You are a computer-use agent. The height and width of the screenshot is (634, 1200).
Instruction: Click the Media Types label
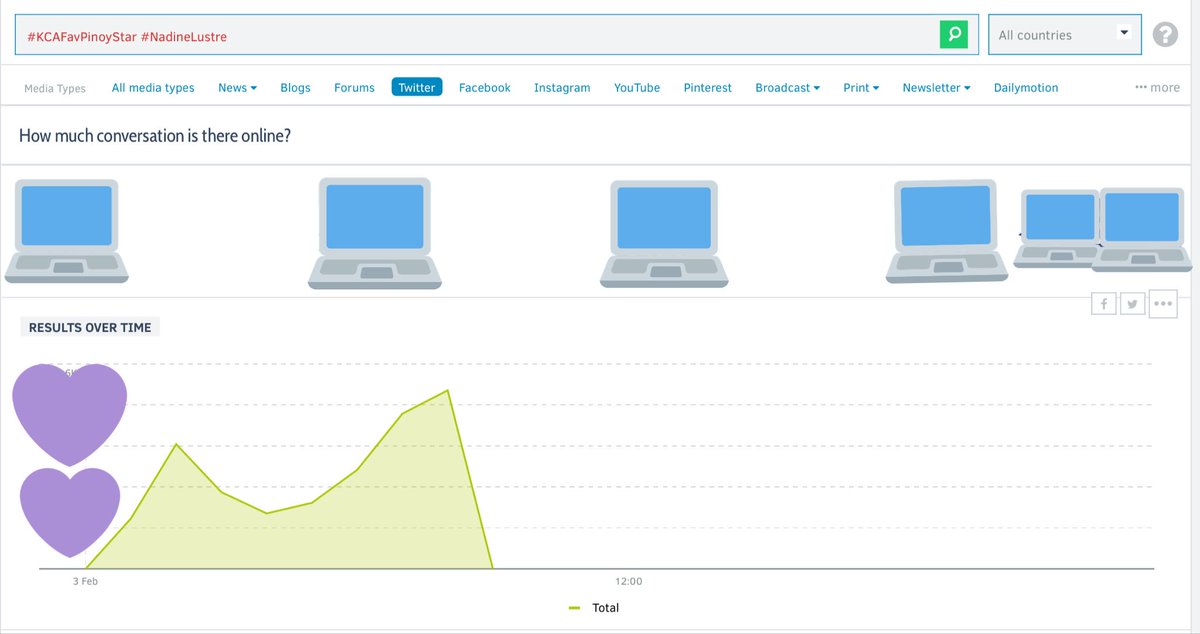(x=55, y=88)
